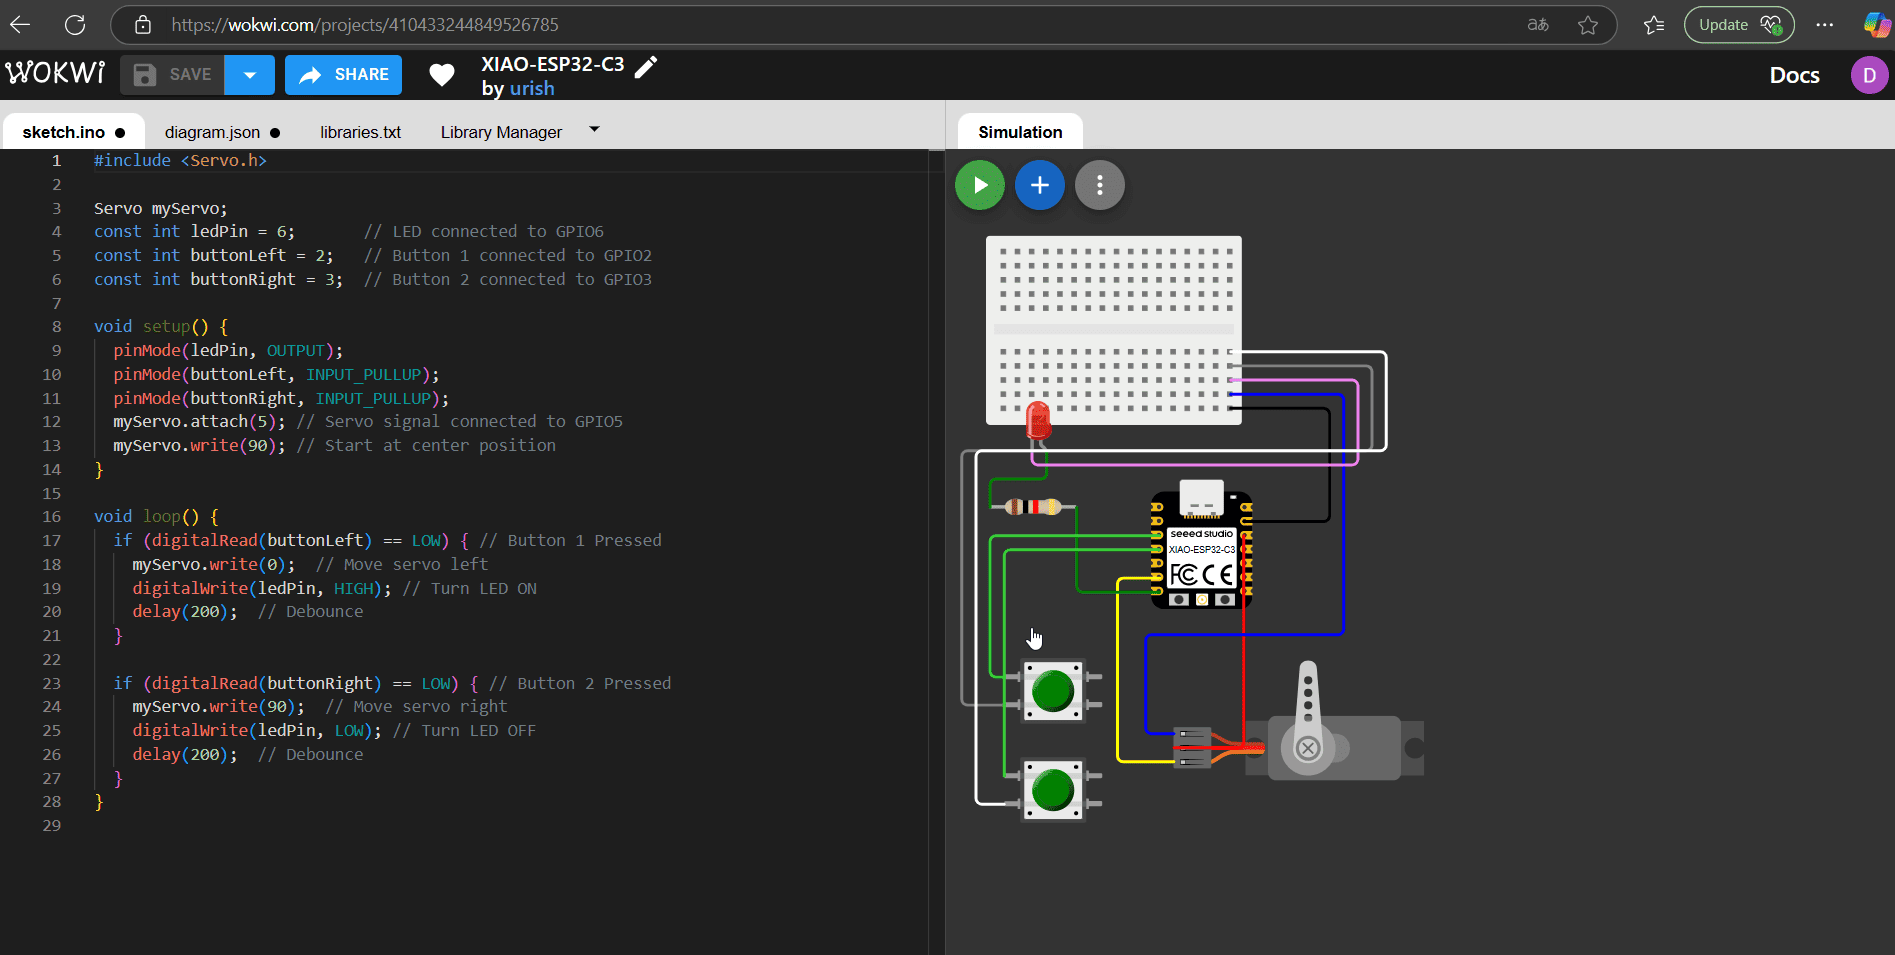Click the 'const int buttonRight = 3' line
Viewport: 1895px width, 955px height.
[372, 279]
